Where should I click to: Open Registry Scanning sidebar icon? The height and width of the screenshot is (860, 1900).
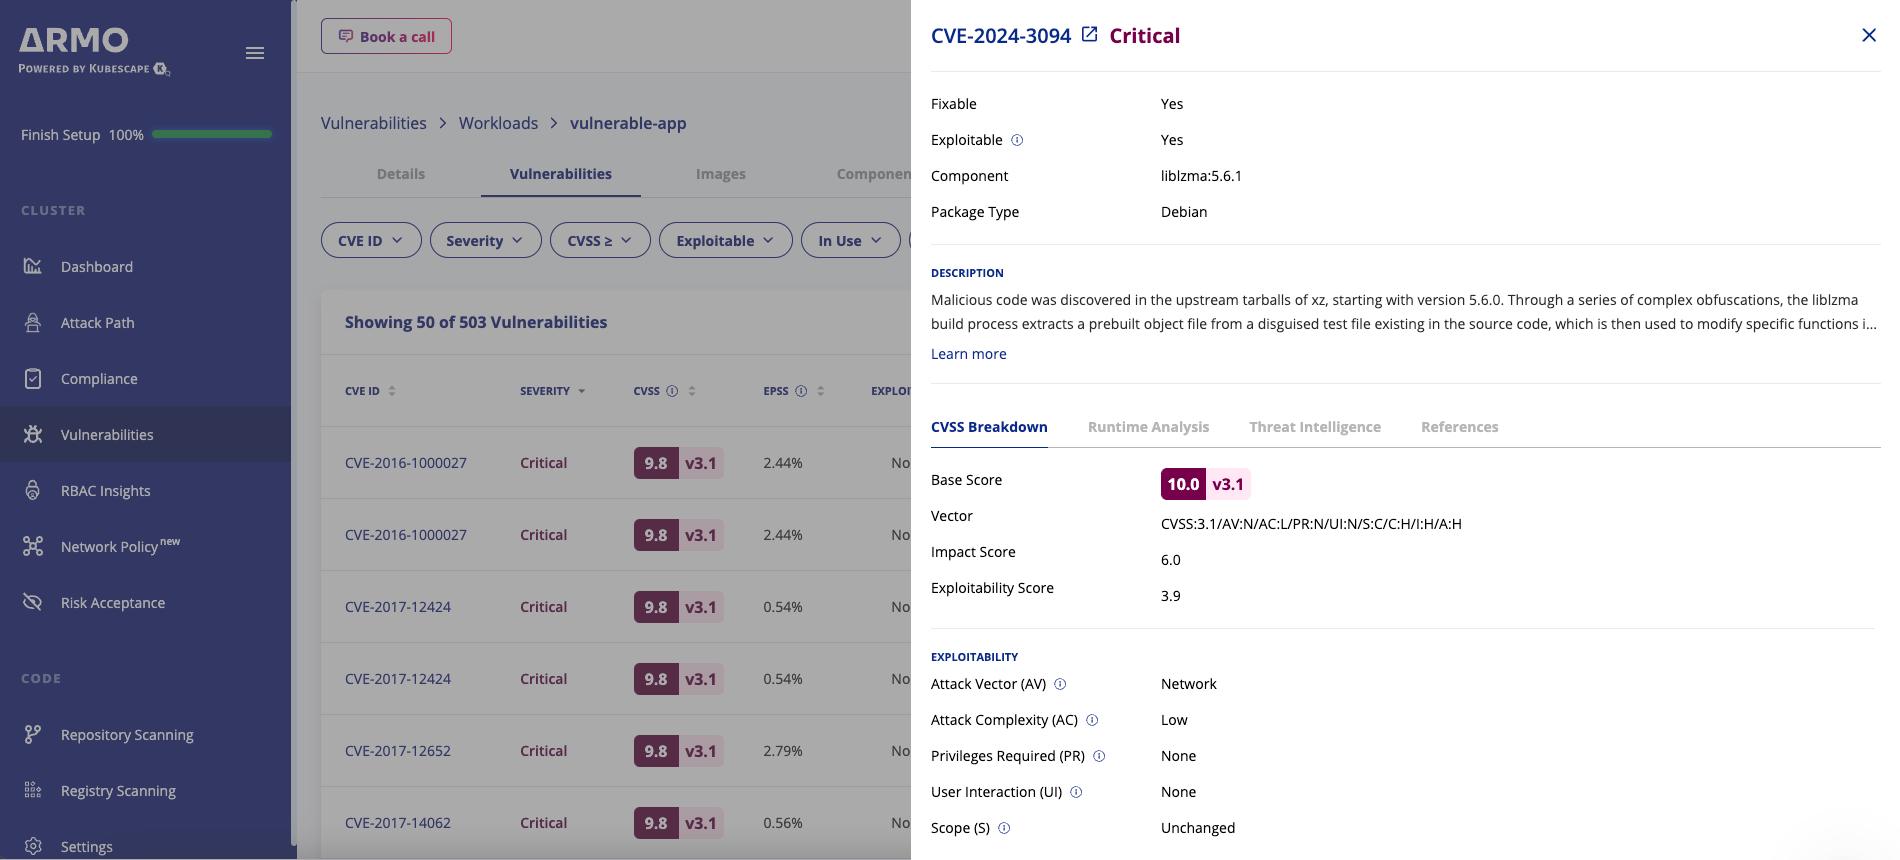click(x=33, y=790)
